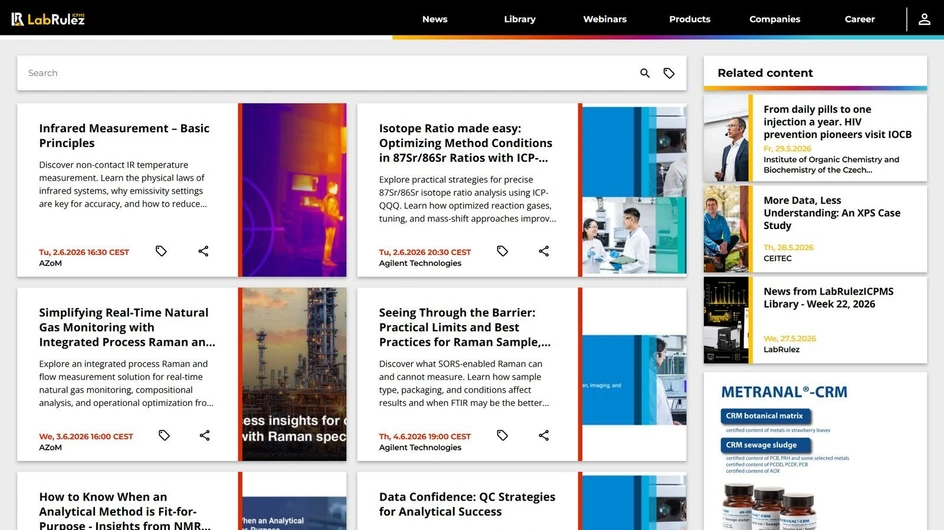Click Agilent Technologies under Seeing Through Barrier card
Viewport: 944px width, 530px height.
[x=420, y=447]
